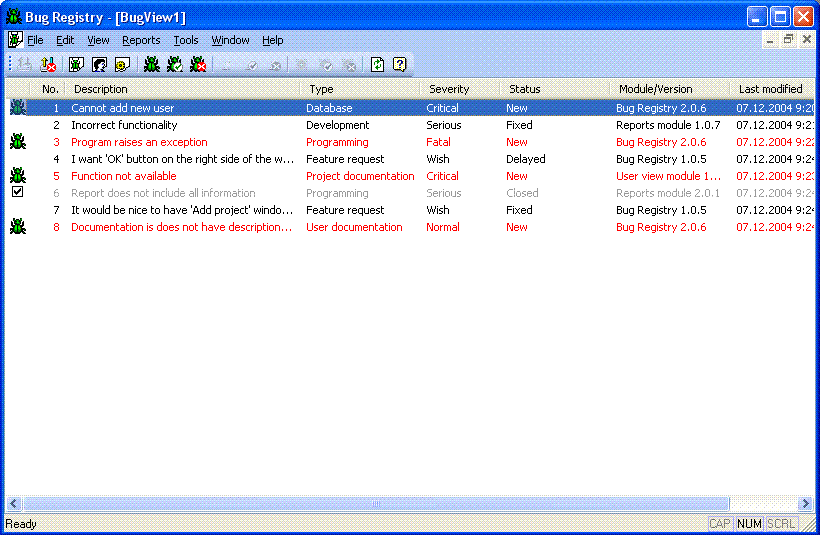Click the plain green bug toolbar icon
The height and width of the screenshot is (535, 820).
pyautogui.click(x=152, y=65)
